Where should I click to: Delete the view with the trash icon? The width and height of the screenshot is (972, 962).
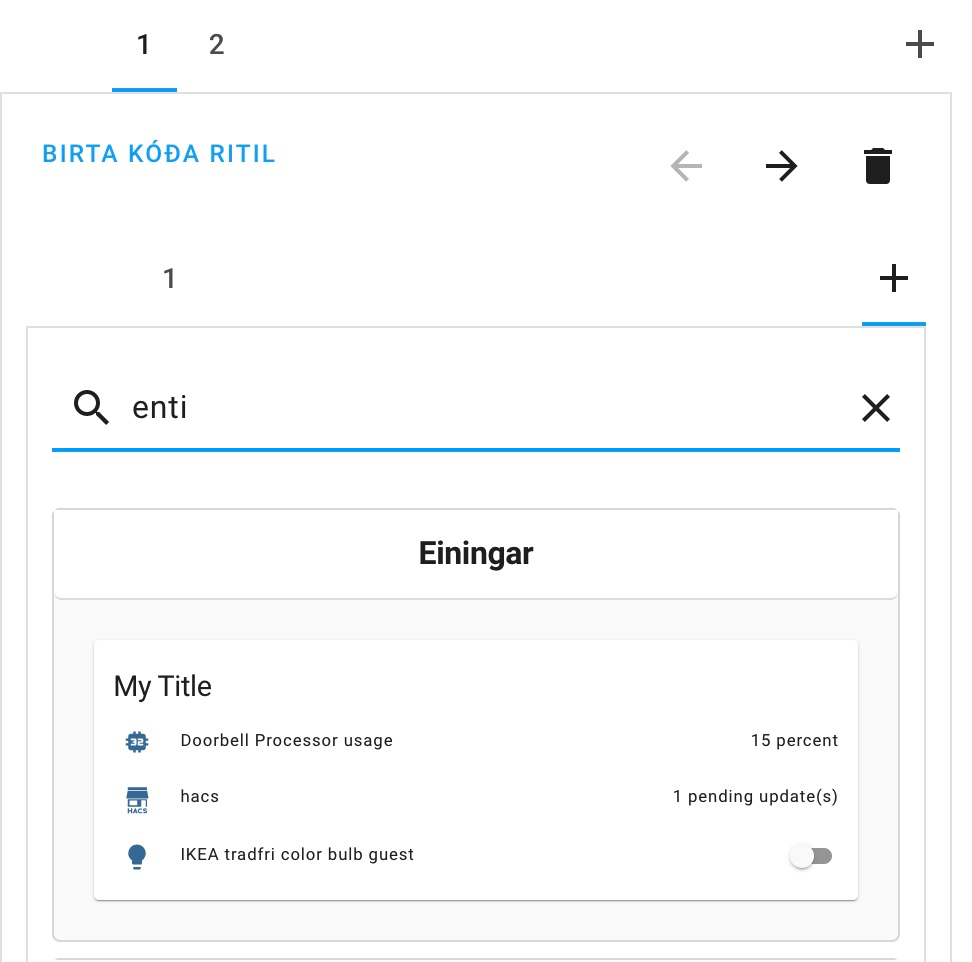coord(877,166)
